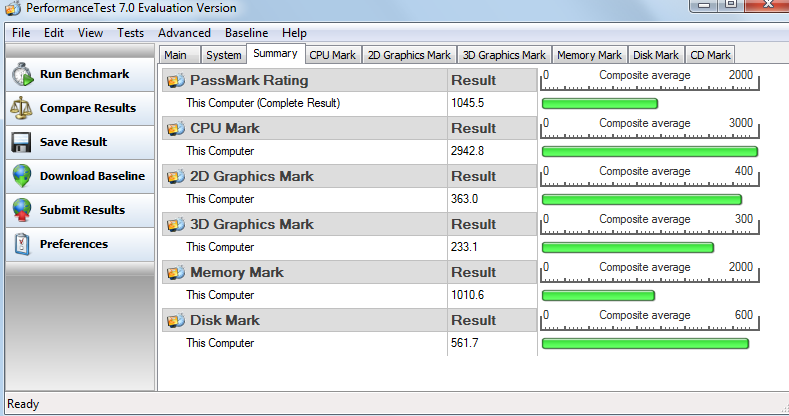Click the Disk Mark green result bar
This screenshot has width=789, height=416.
coord(645,344)
